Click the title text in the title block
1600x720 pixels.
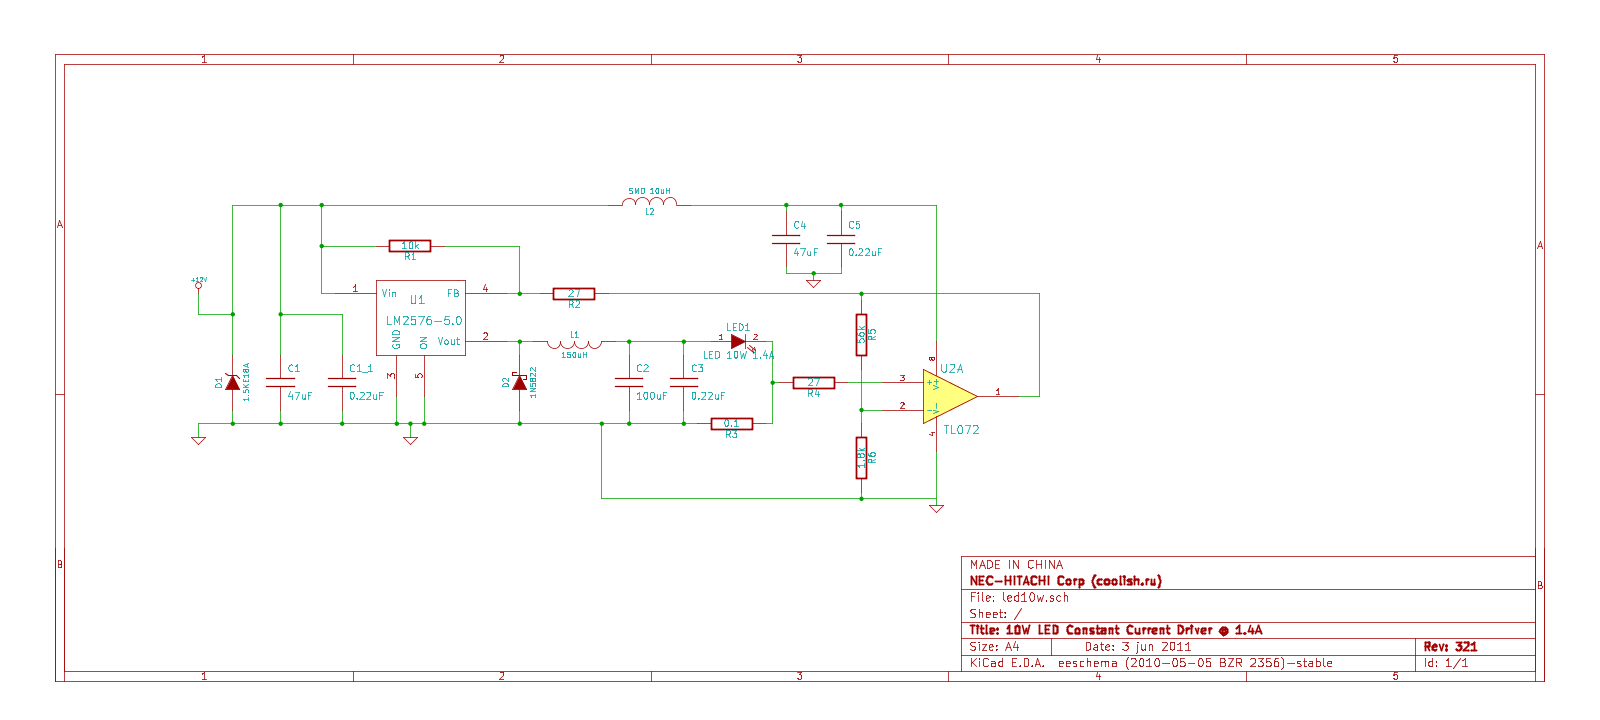[x=1115, y=630]
